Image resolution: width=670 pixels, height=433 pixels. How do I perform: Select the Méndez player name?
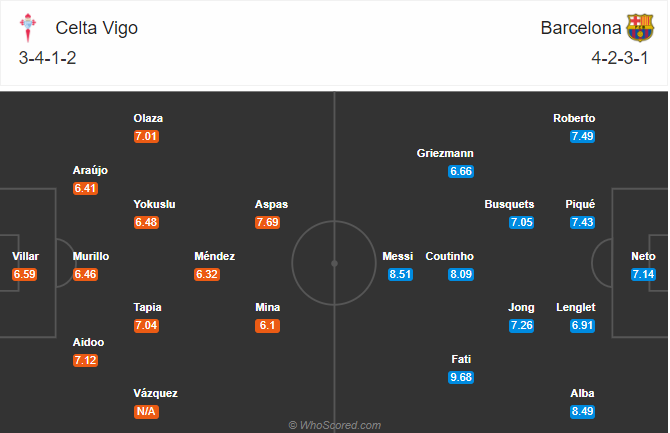click(x=215, y=256)
